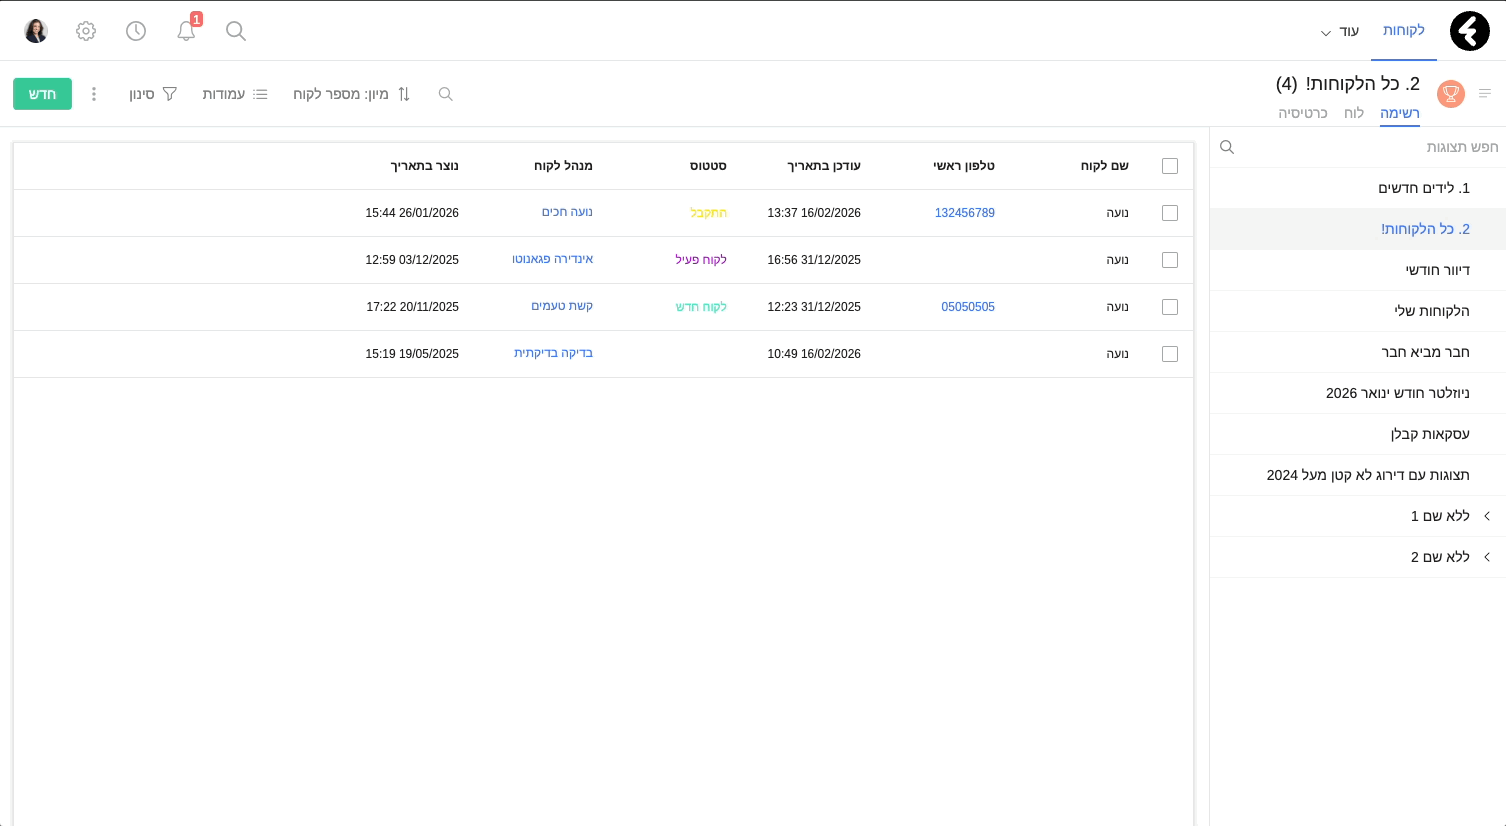Switch to רשימה list view tab
This screenshot has width=1506, height=826.
point(1400,113)
